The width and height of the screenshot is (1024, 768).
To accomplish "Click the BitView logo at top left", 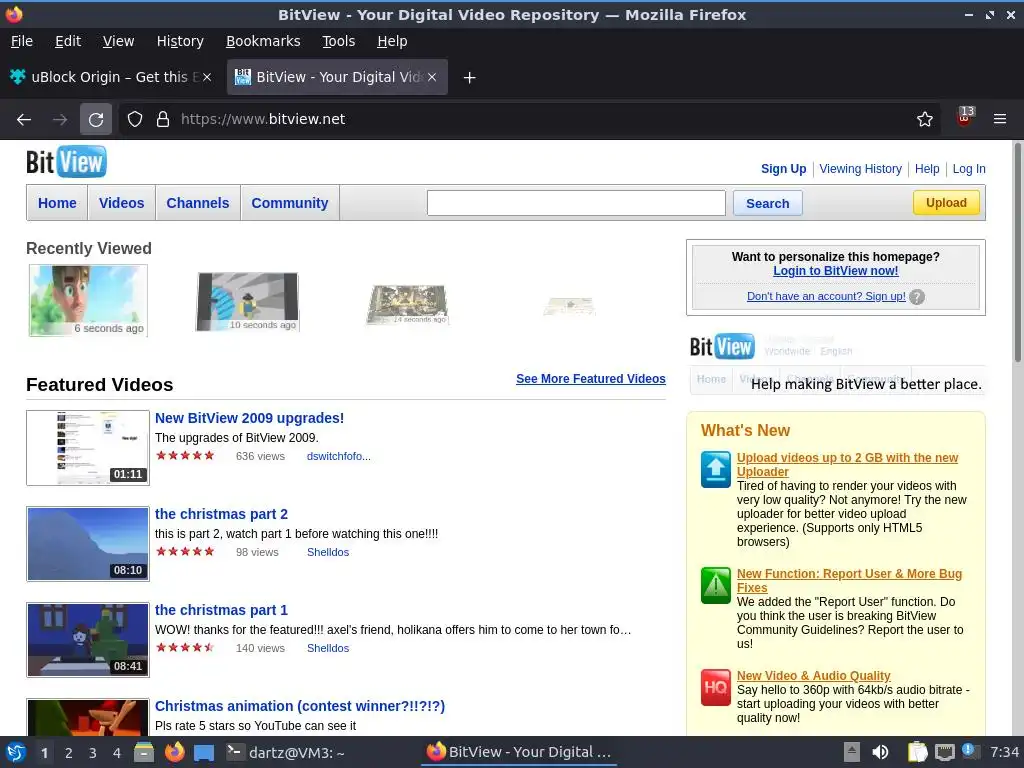I will 66,162.
